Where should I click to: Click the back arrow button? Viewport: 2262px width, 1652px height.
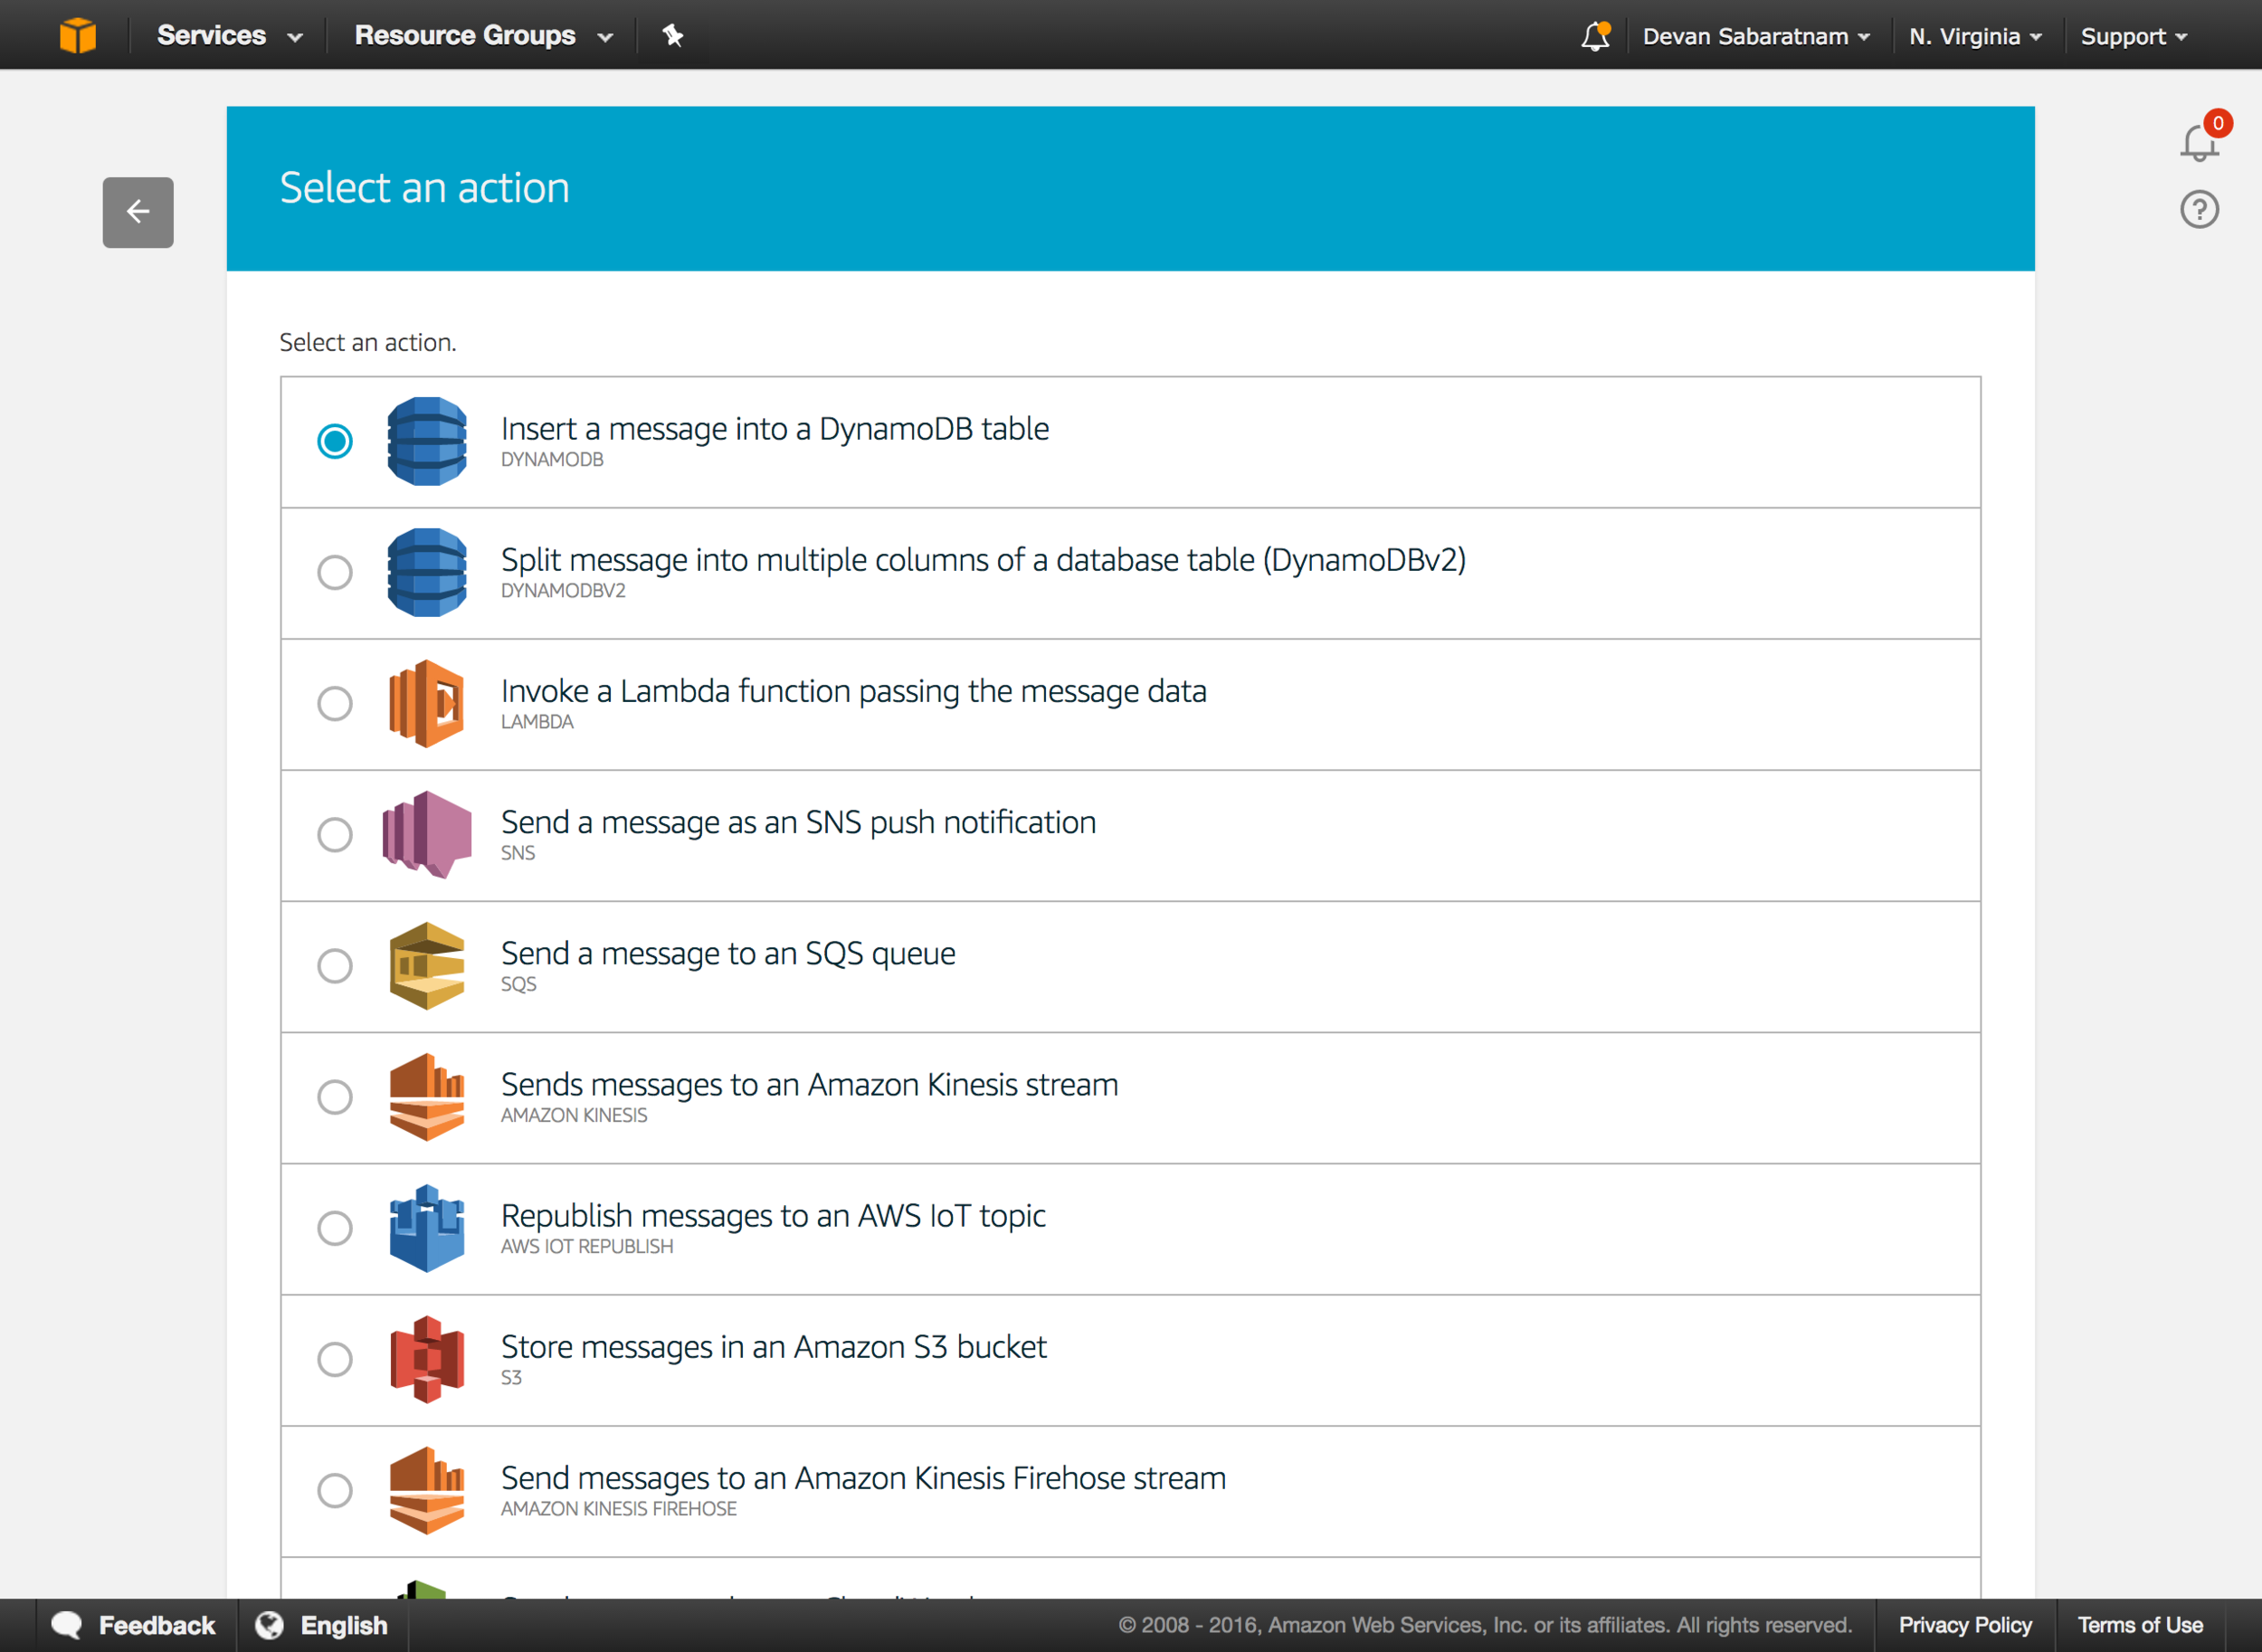point(138,212)
